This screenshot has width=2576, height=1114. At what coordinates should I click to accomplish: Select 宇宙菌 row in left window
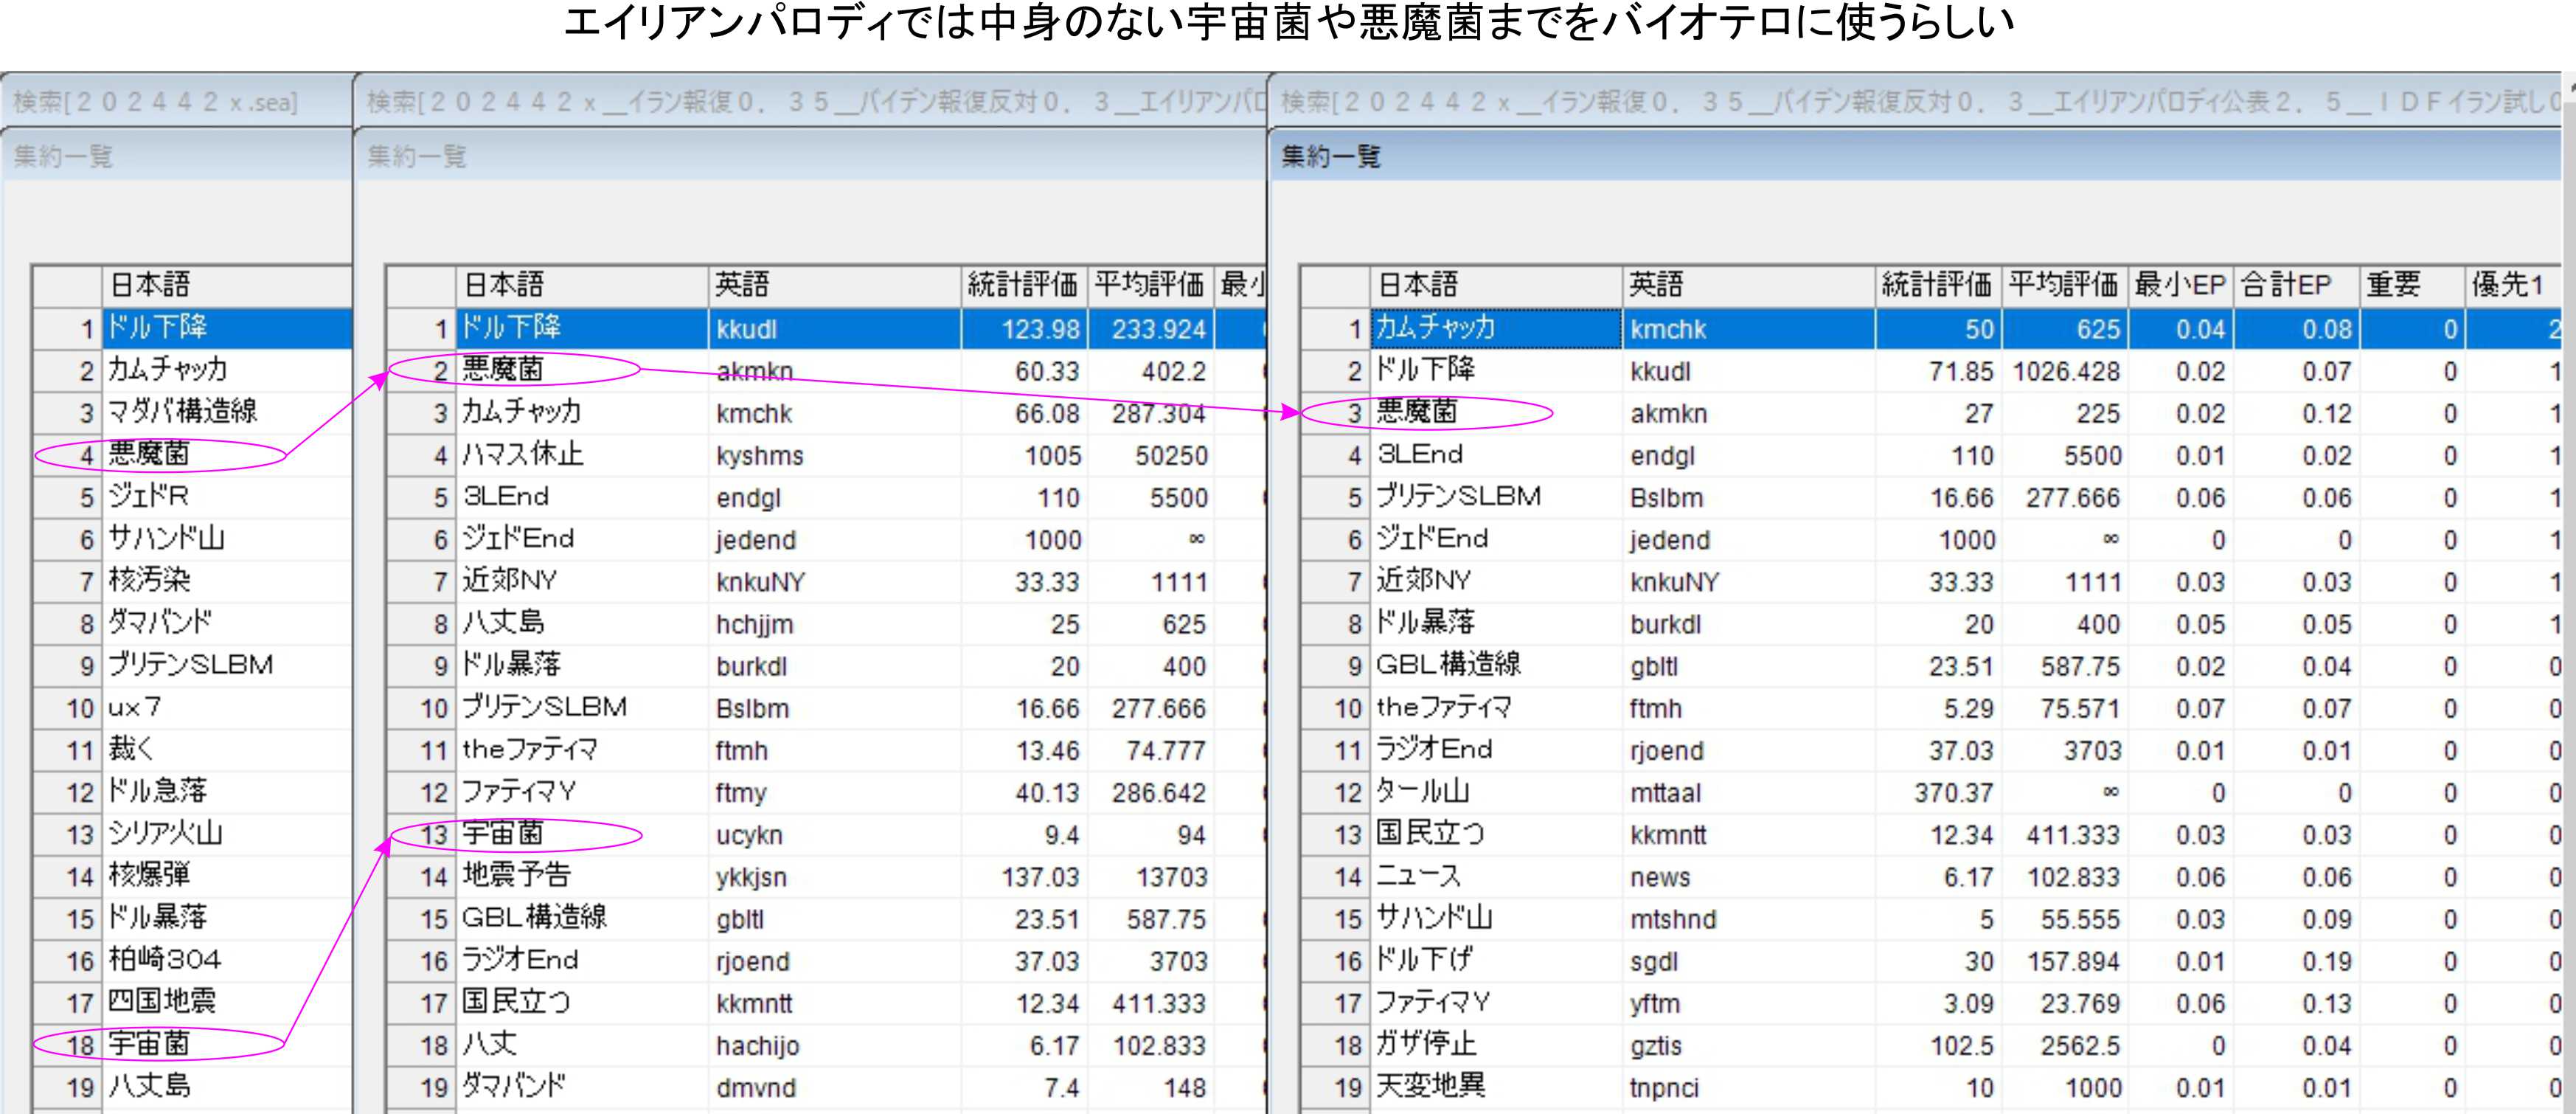pos(193,1045)
